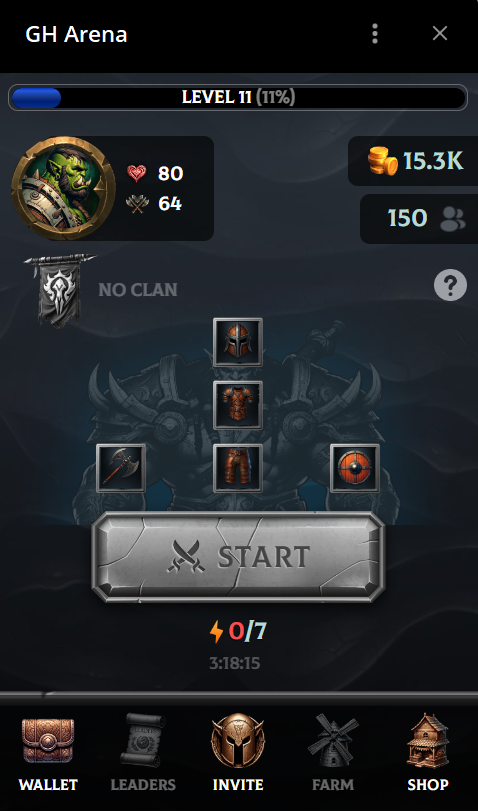Select the leather pants equipment slot
The height and width of the screenshot is (812, 478).
238,468
